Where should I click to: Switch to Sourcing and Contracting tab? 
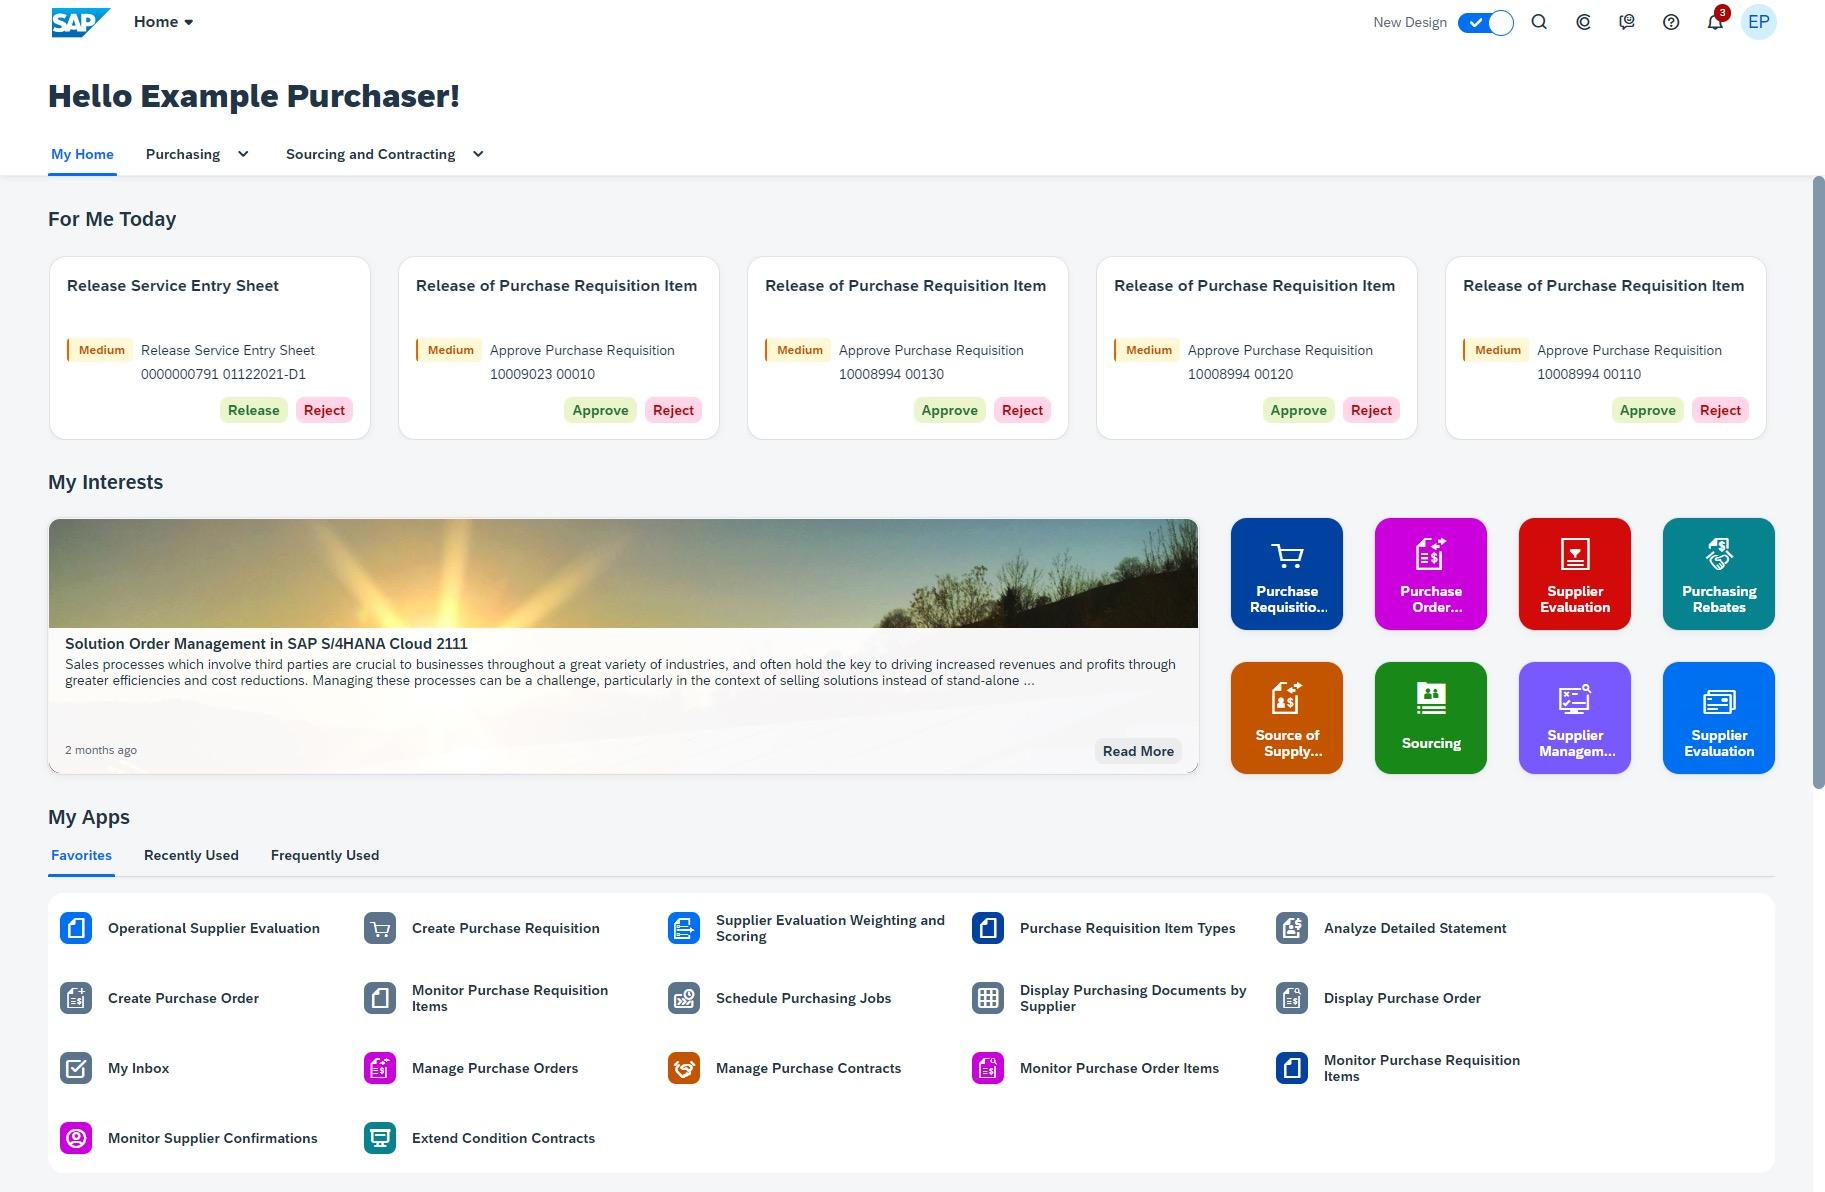(x=370, y=154)
